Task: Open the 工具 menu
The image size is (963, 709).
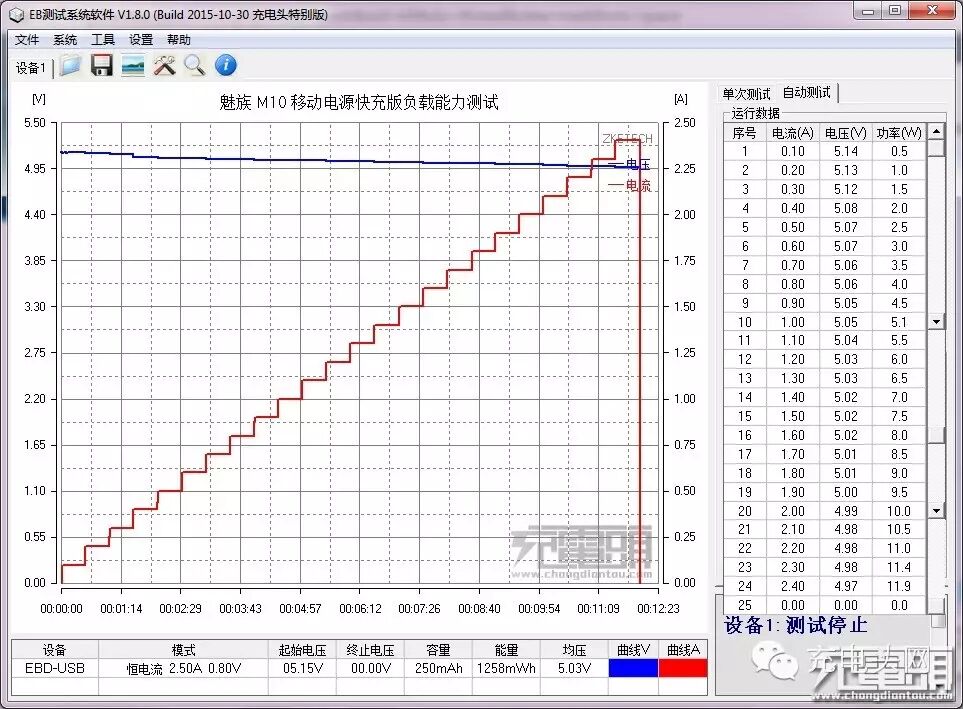Action: tap(103, 40)
